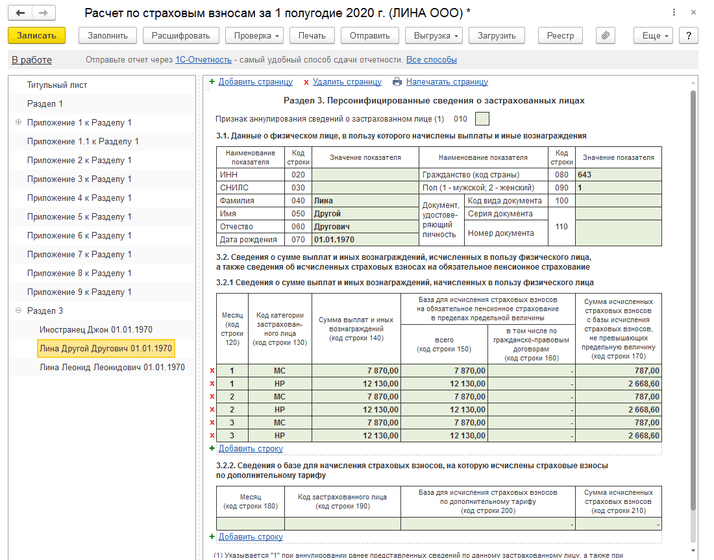
Task: Open help with the question mark button
Action: pos(688,35)
